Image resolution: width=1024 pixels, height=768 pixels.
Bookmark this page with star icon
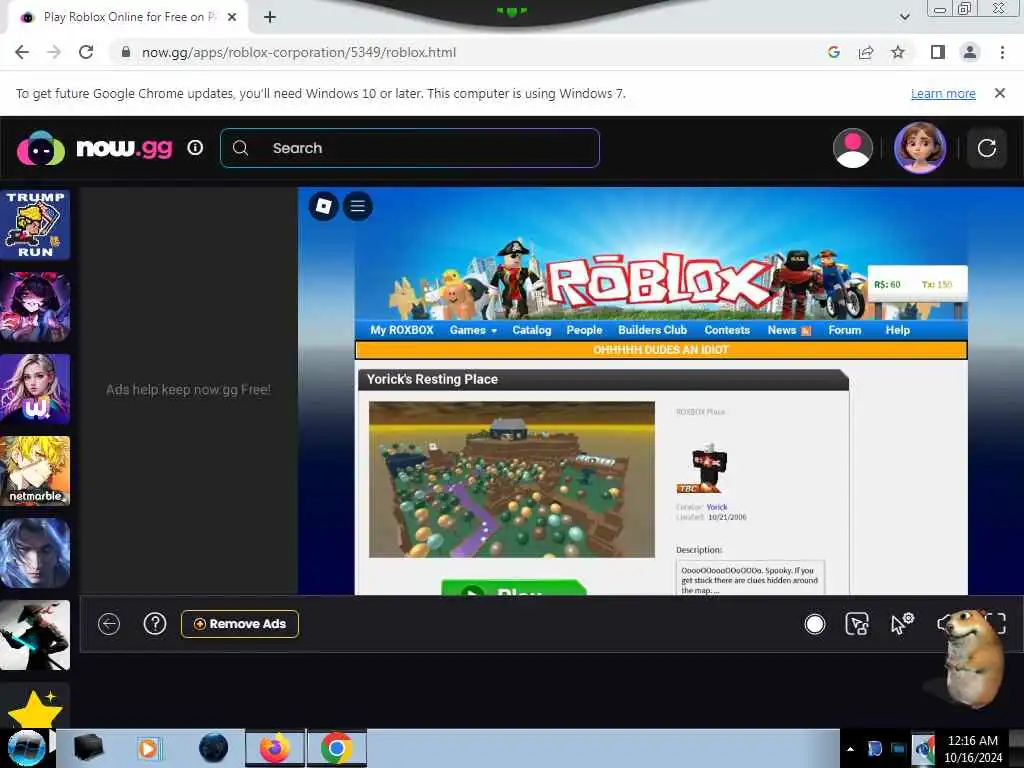point(898,52)
